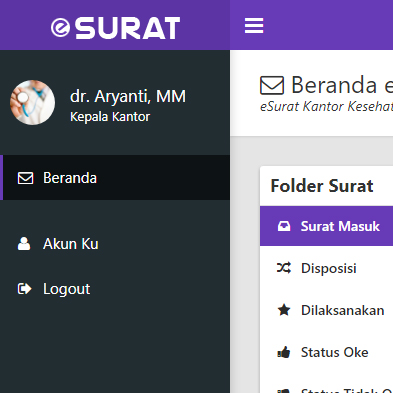Image resolution: width=393 pixels, height=393 pixels.
Task: Click the Dilaksanakan star icon
Action: tap(284, 310)
